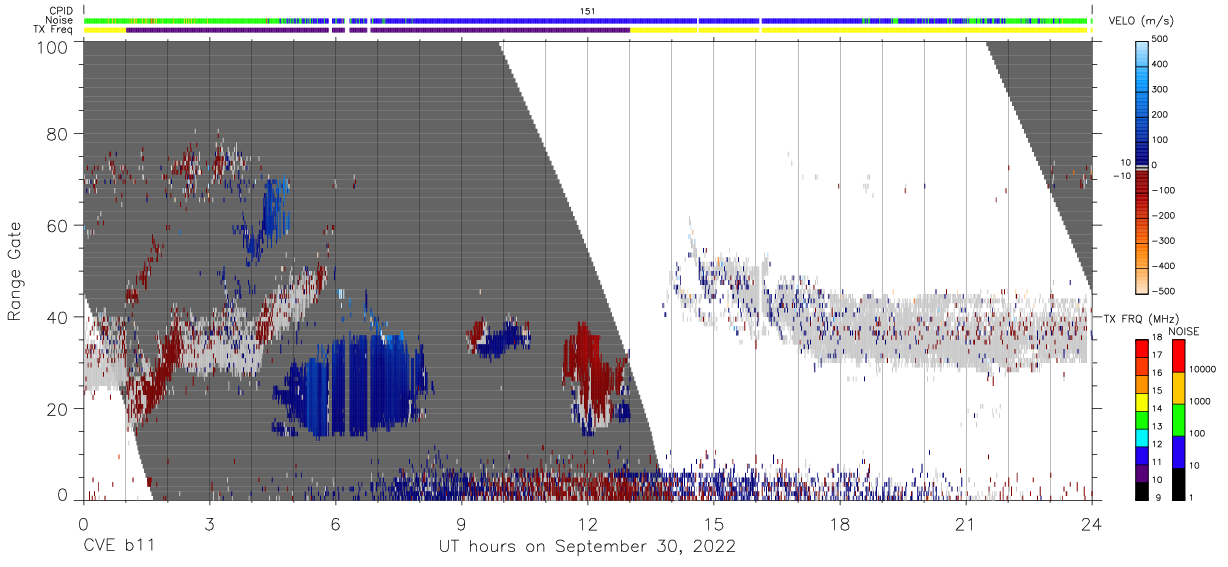Click the 9 tick on frequency colorbar

click(1156, 497)
